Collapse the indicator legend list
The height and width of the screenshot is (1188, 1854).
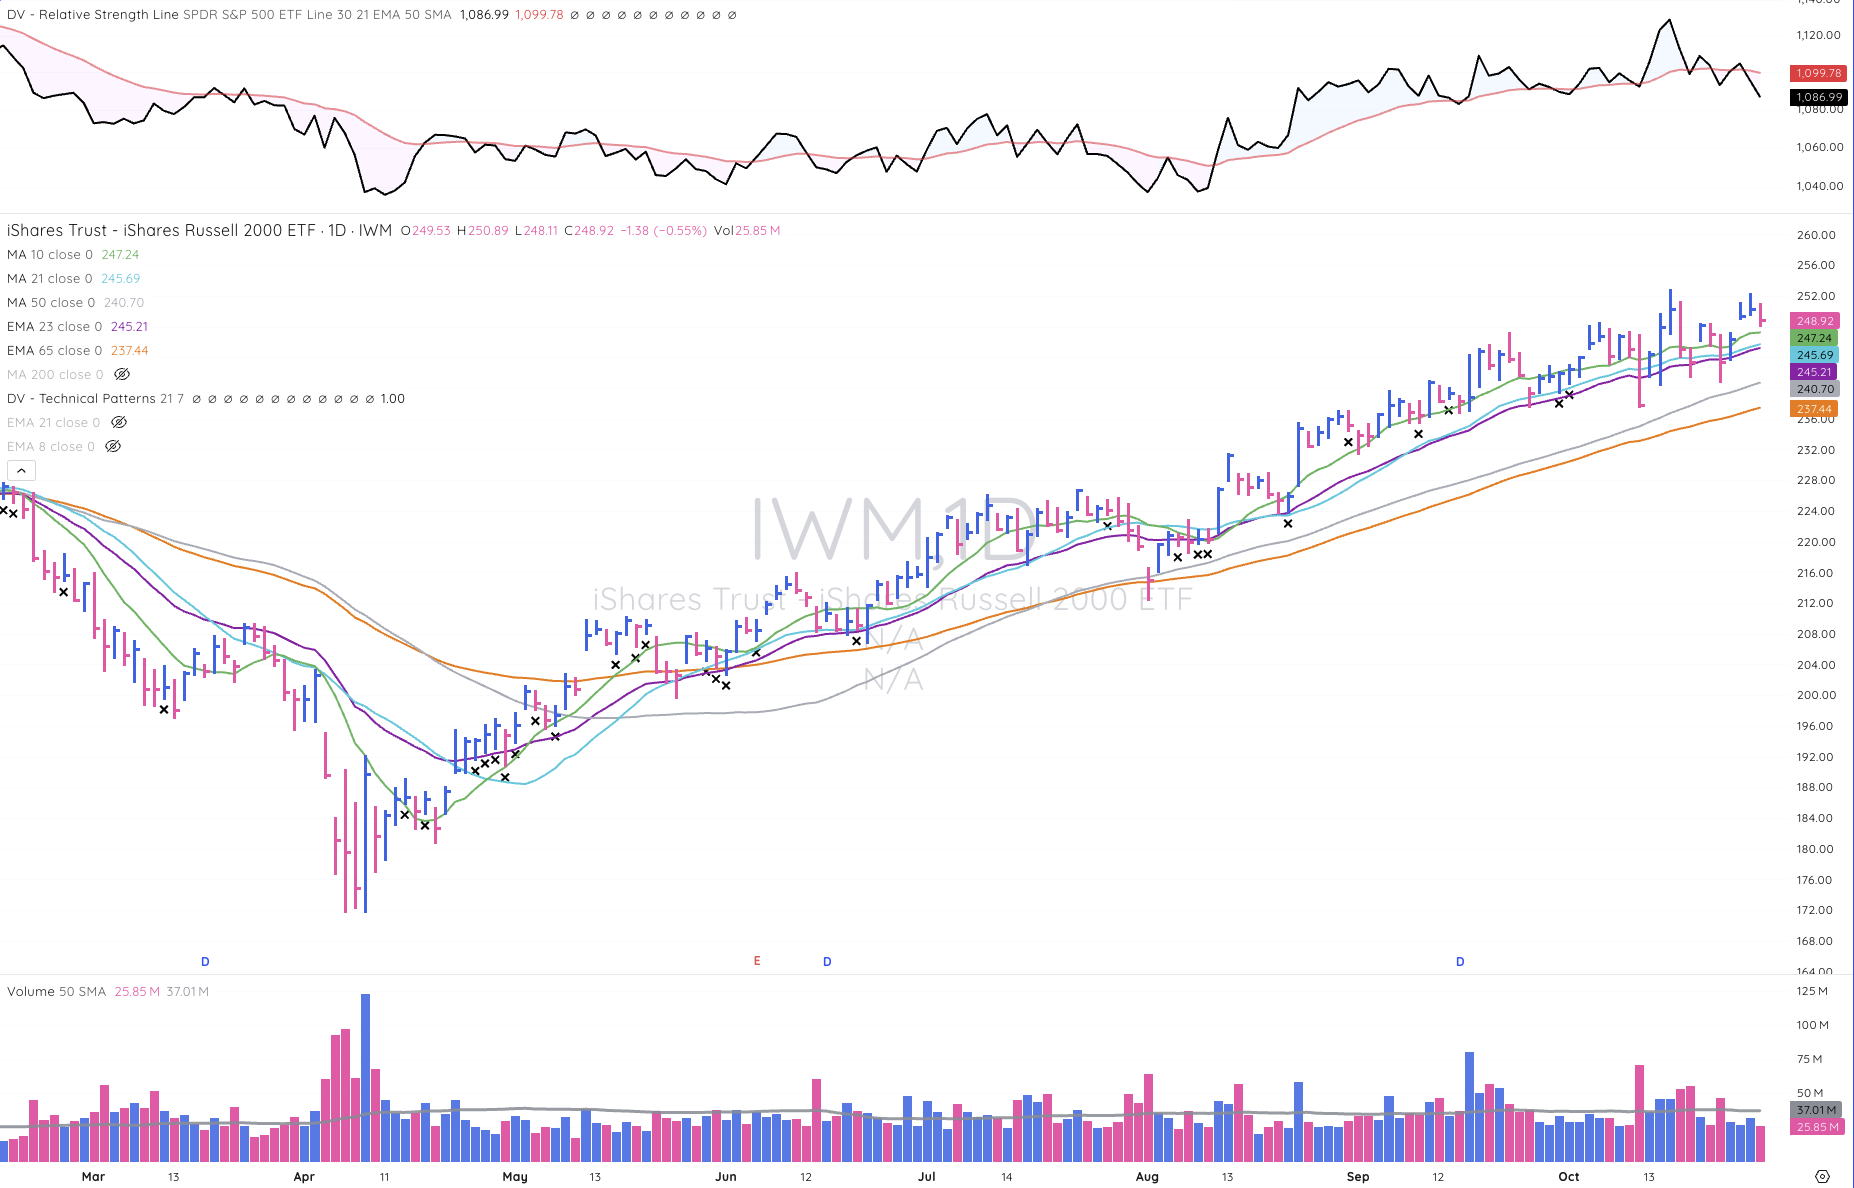coord(21,470)
